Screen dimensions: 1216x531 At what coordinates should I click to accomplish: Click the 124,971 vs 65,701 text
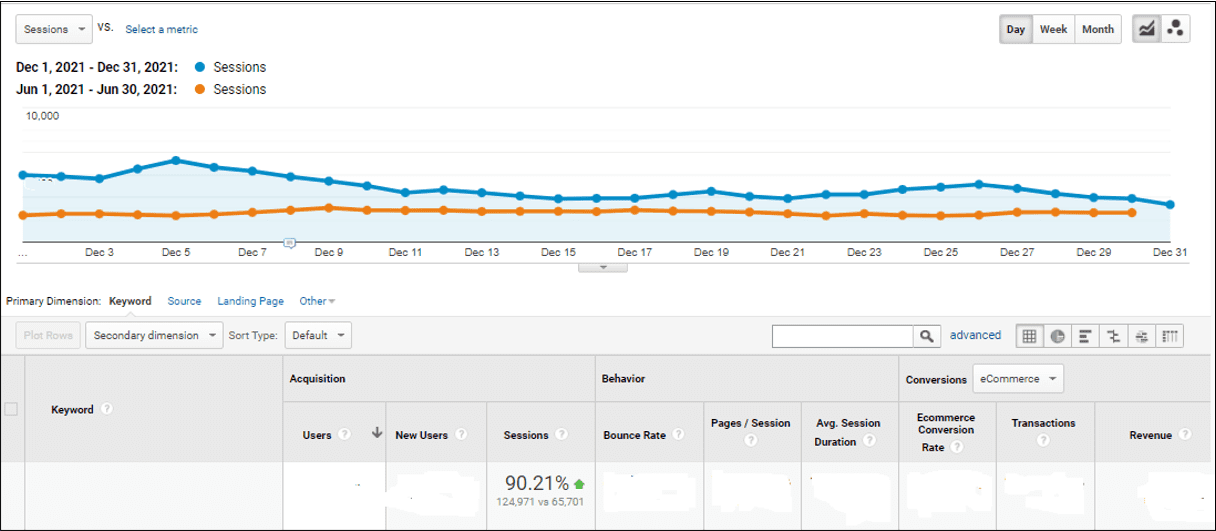[540, 504]
